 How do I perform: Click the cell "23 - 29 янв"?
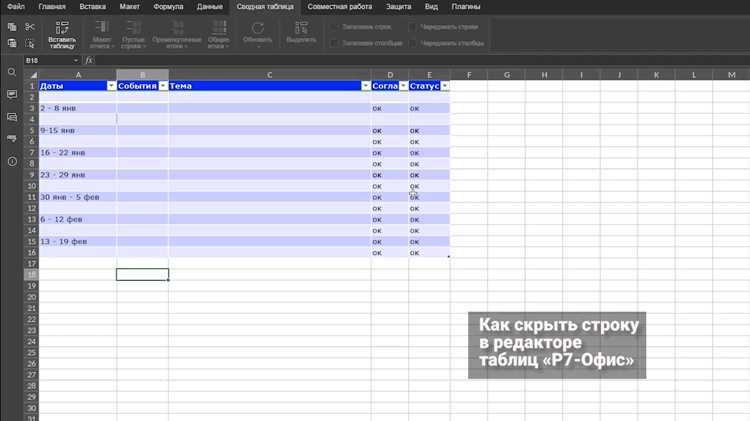tap(77, 175)
